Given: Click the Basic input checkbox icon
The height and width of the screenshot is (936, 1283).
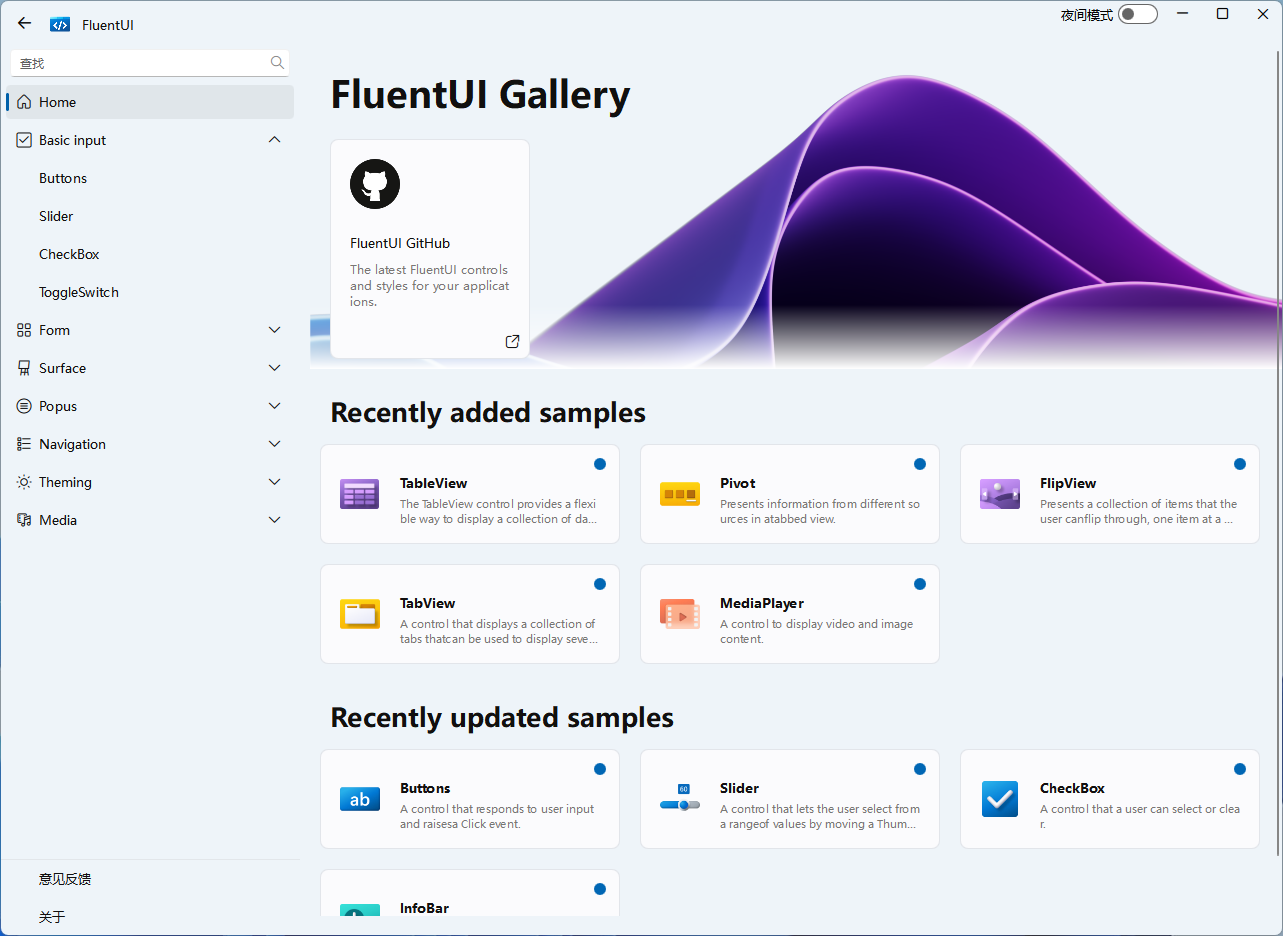Looking at the screenshot, I should click(24, 140).
